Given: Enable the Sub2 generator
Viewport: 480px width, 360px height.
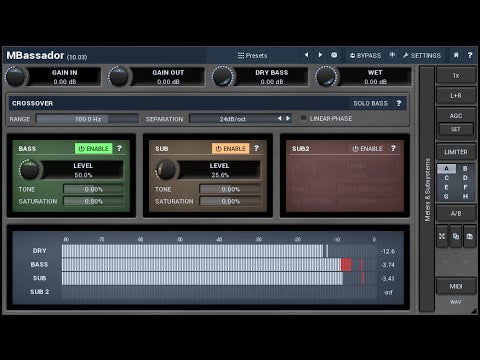Looking at the screenshot, I should pos(368,148).
